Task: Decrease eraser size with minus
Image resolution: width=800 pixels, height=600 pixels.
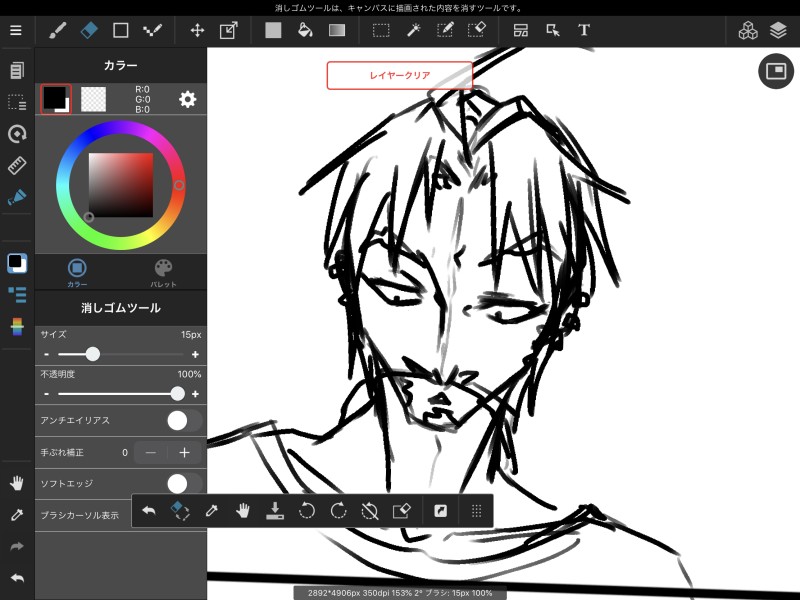Action: click(x=46, y=354)
